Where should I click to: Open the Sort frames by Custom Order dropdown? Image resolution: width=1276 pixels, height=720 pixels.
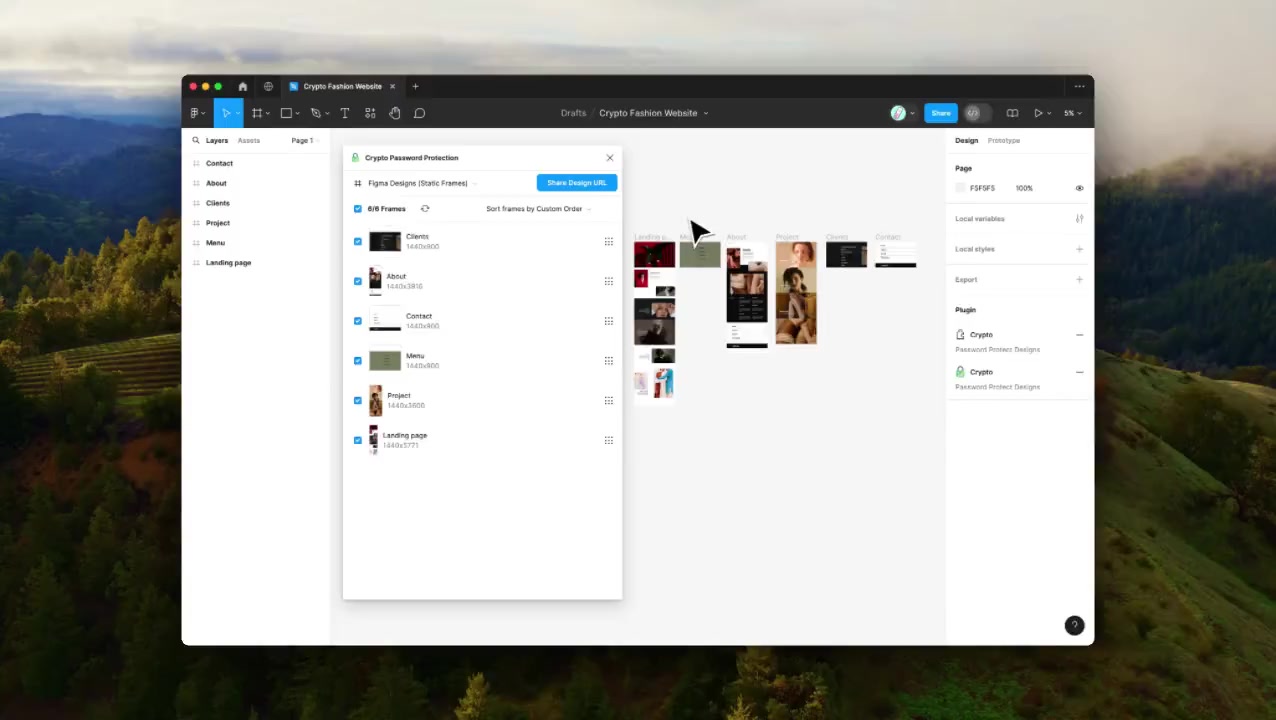(538, 209)
